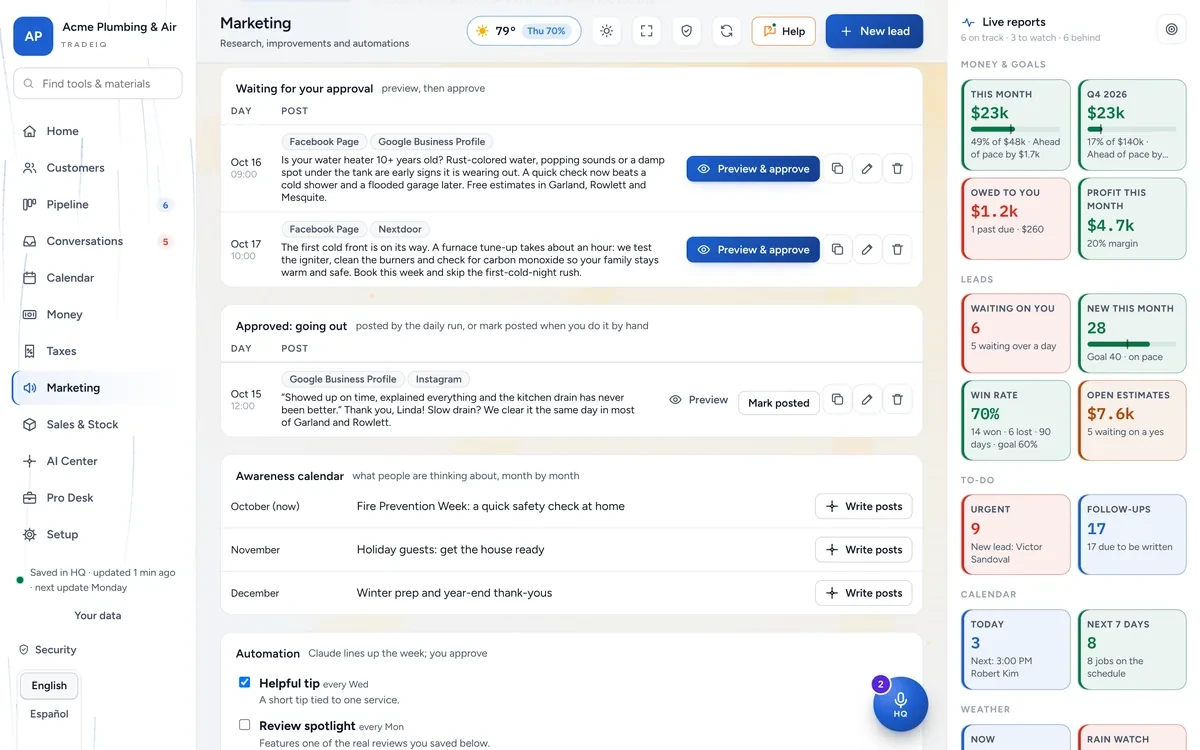Edit the Oct 16 post with pencil icon

tap(867, 169)
